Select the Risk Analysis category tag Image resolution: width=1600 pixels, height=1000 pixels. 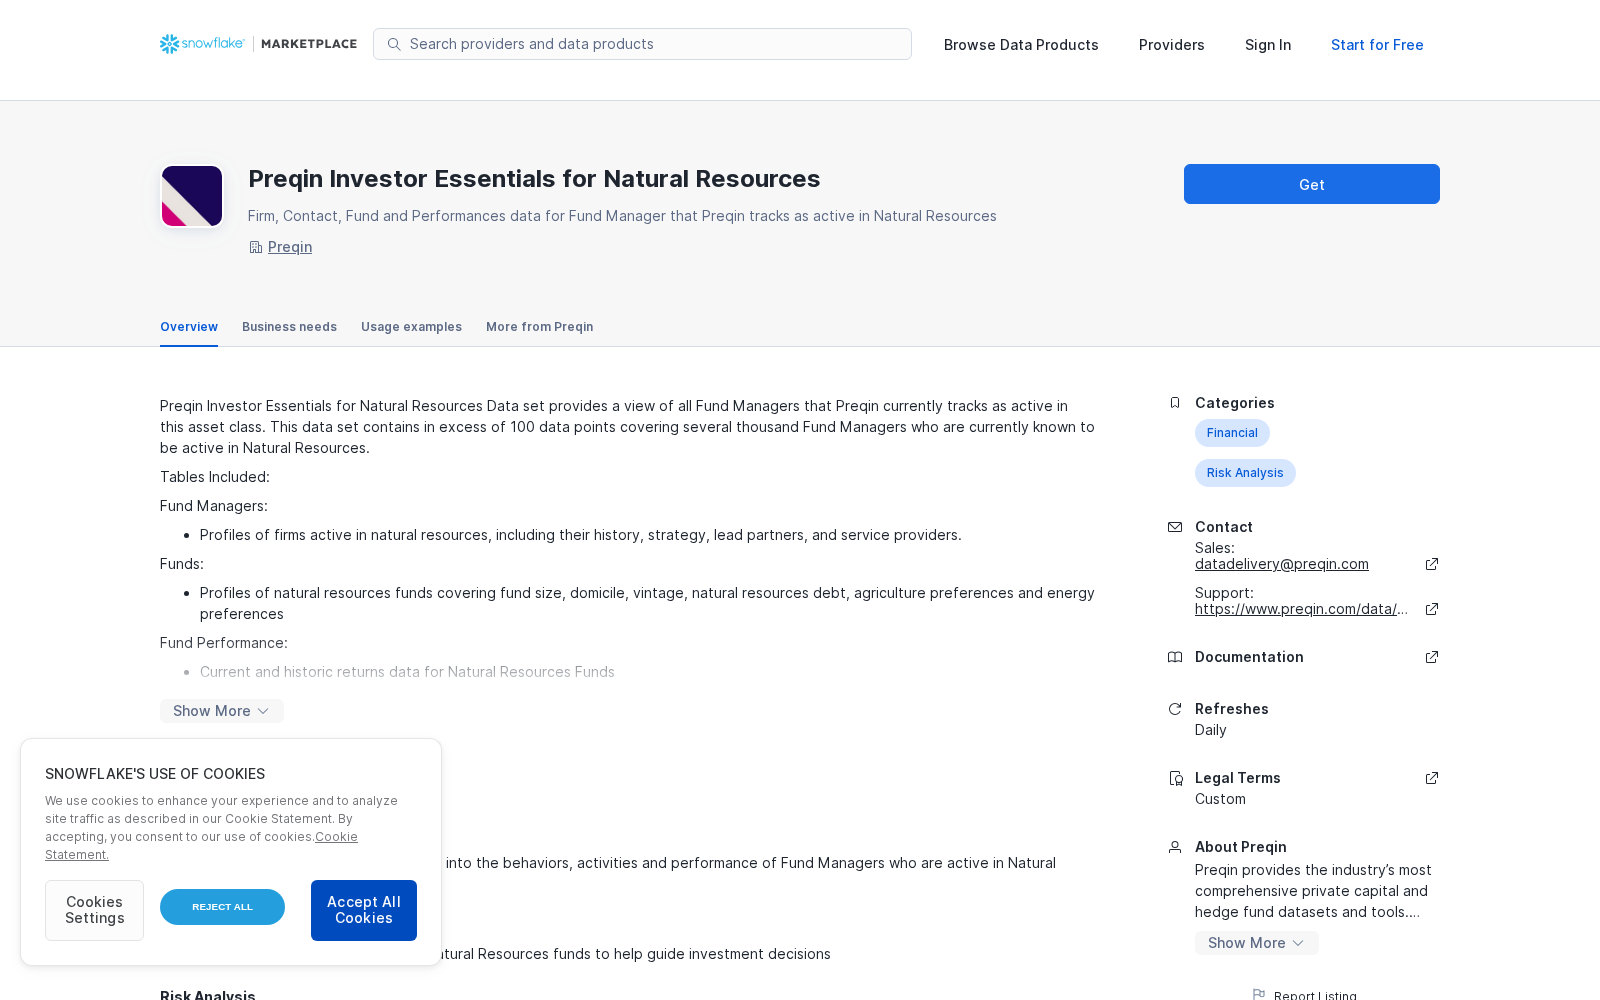(x=1245, y=473)
